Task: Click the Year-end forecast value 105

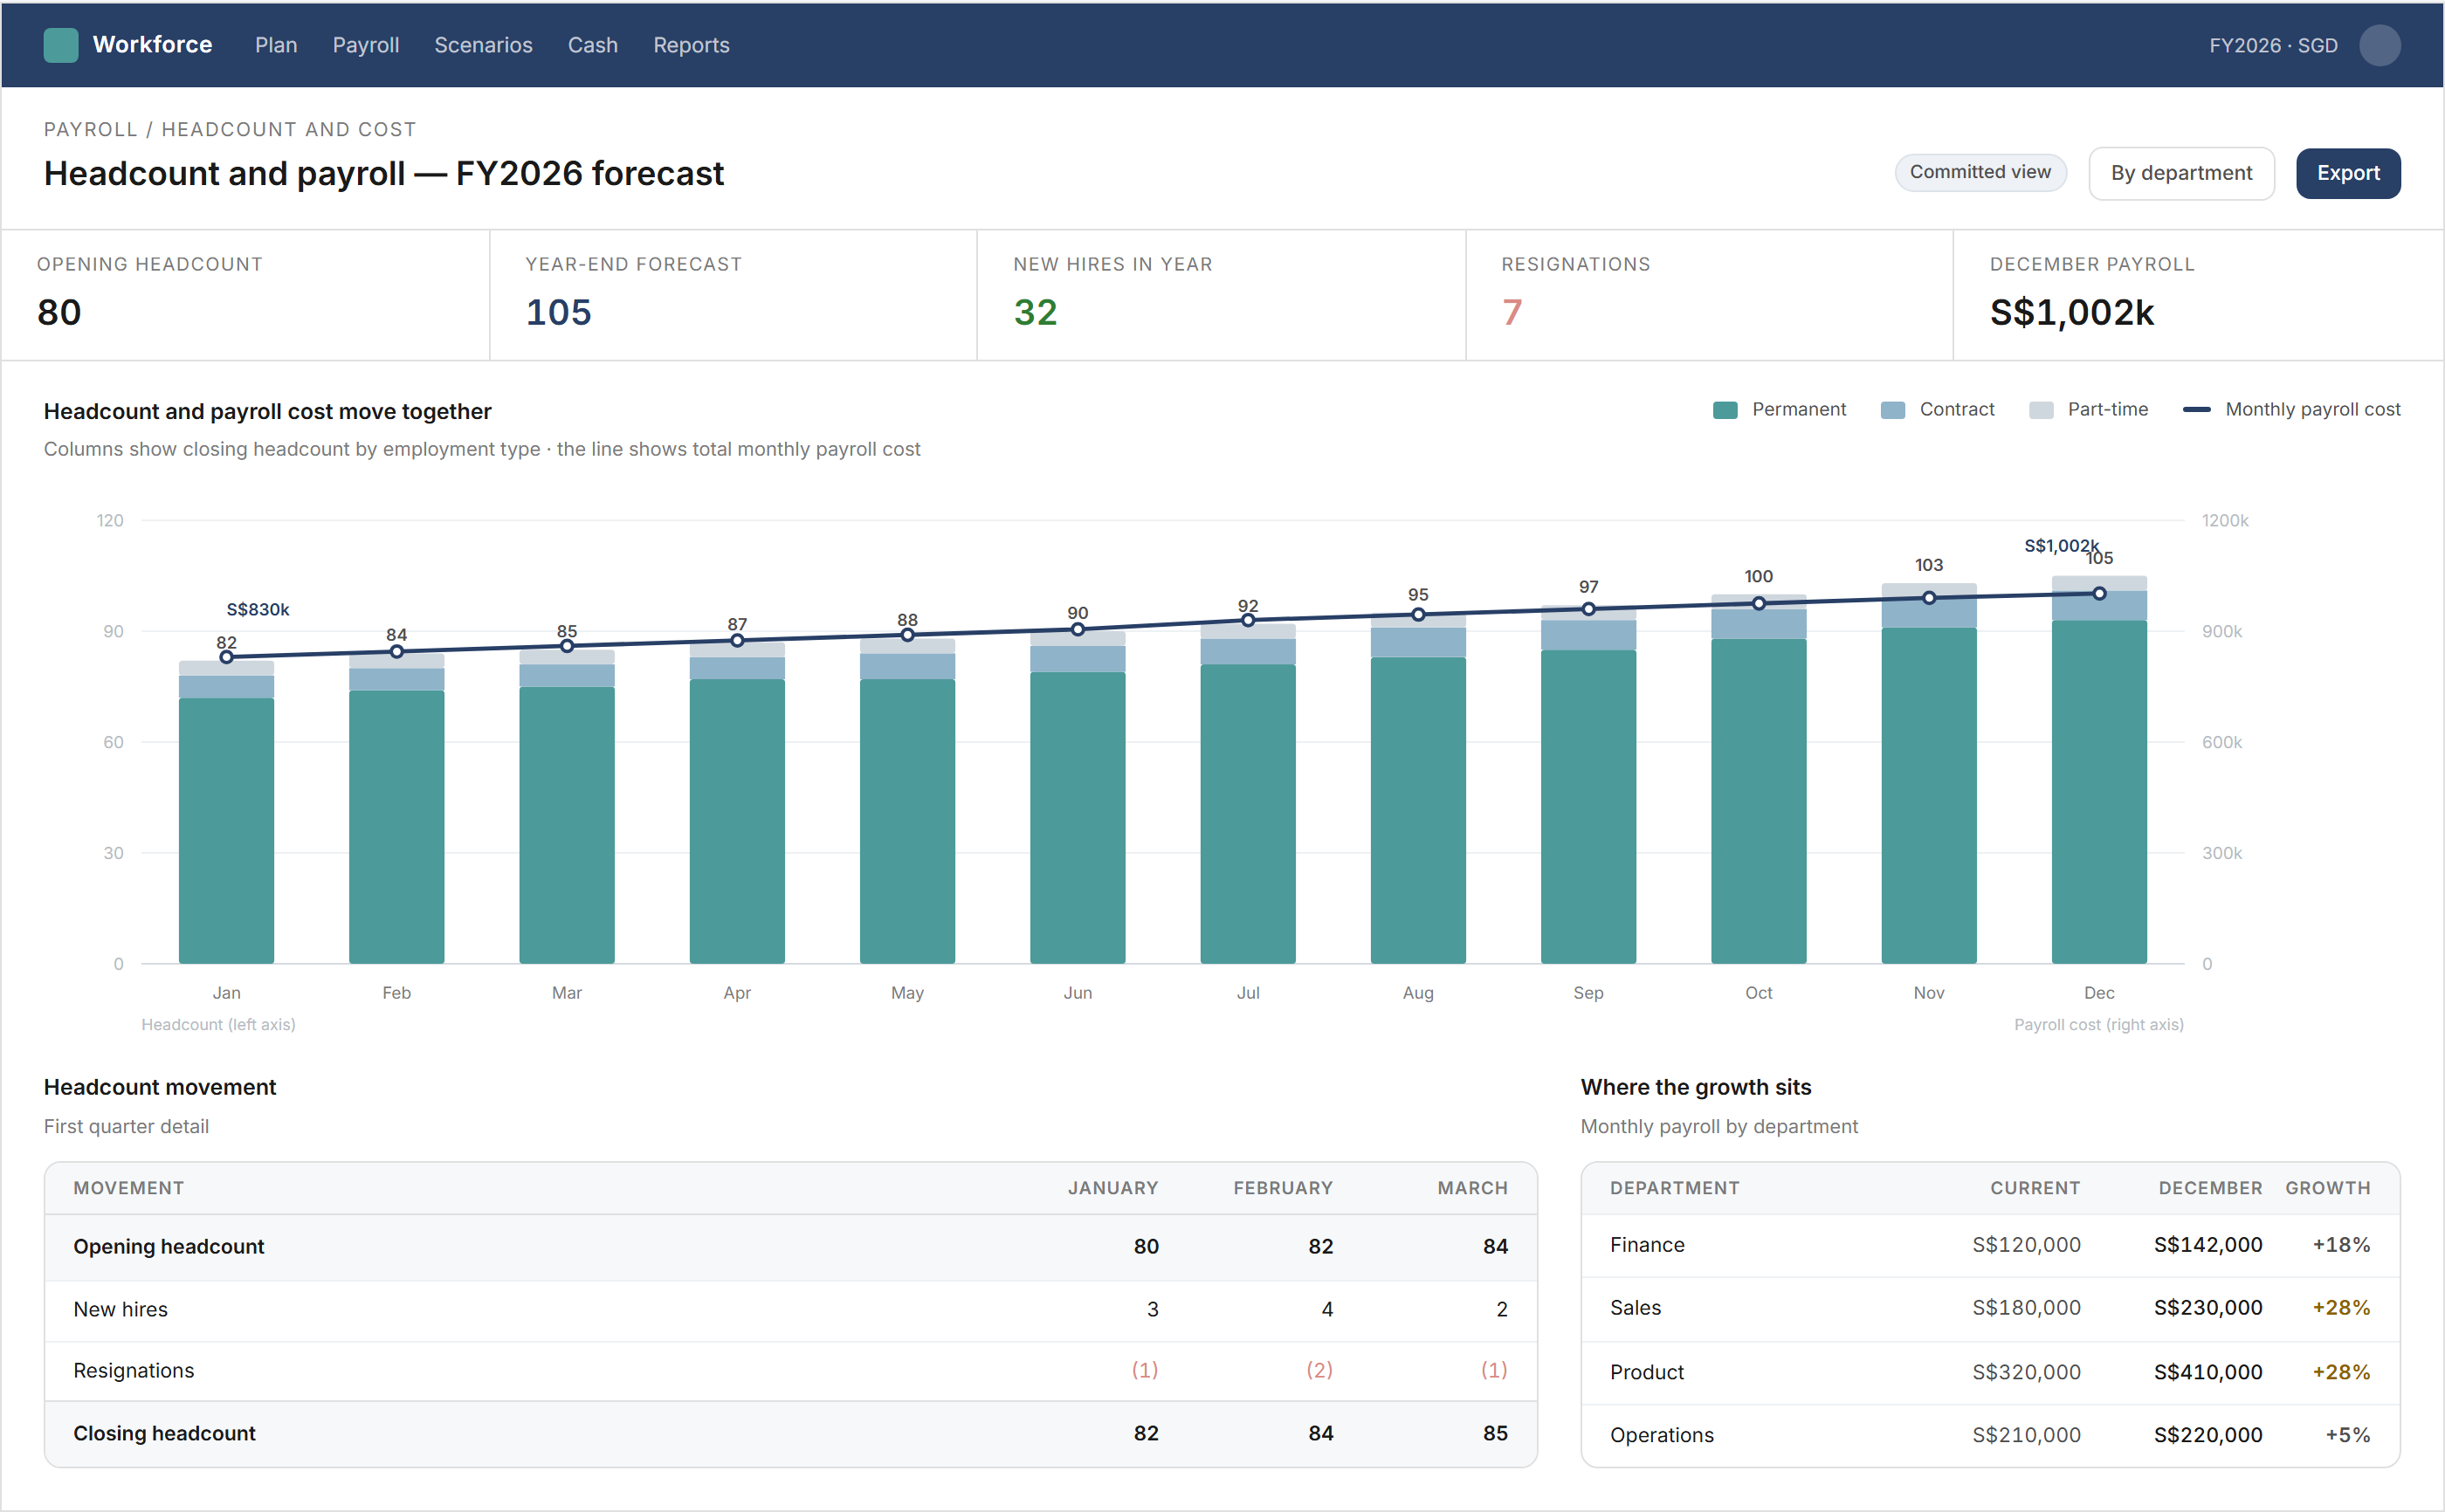Action: [x=559, y=312]
